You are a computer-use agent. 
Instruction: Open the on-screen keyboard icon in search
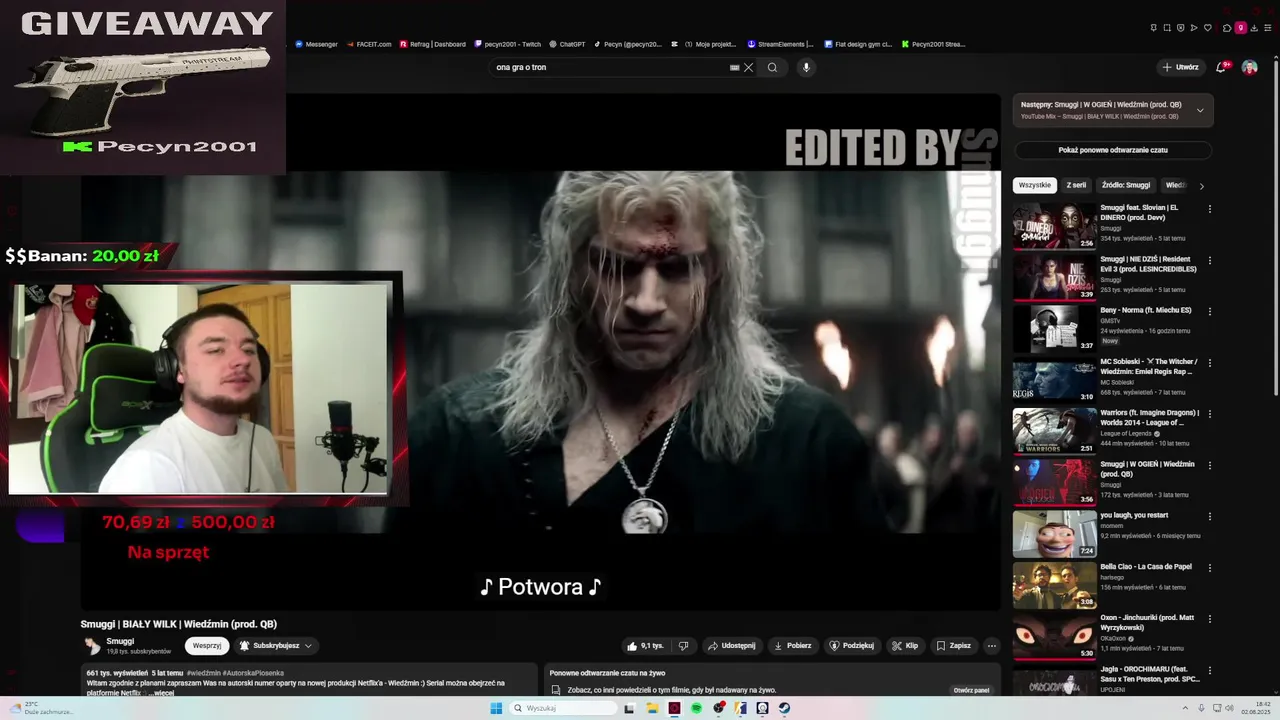tap(734, 67)
